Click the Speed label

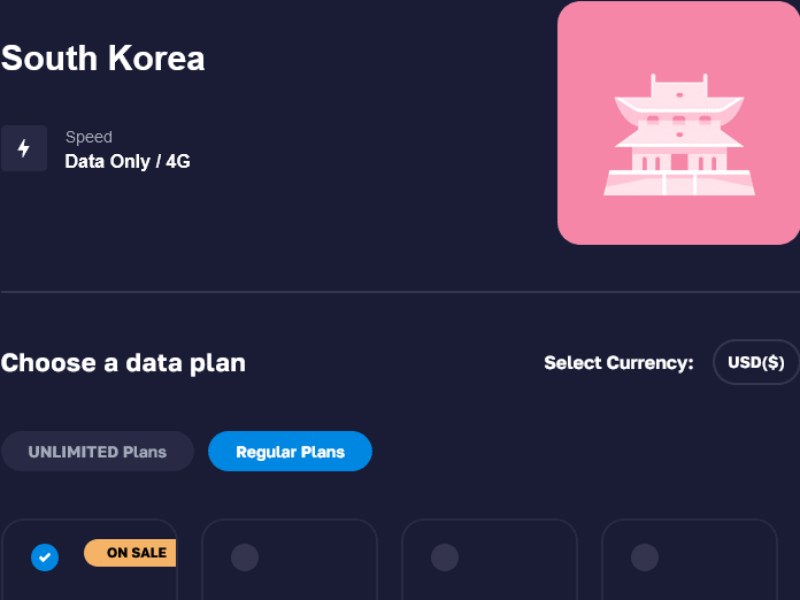tap(89, 137)
